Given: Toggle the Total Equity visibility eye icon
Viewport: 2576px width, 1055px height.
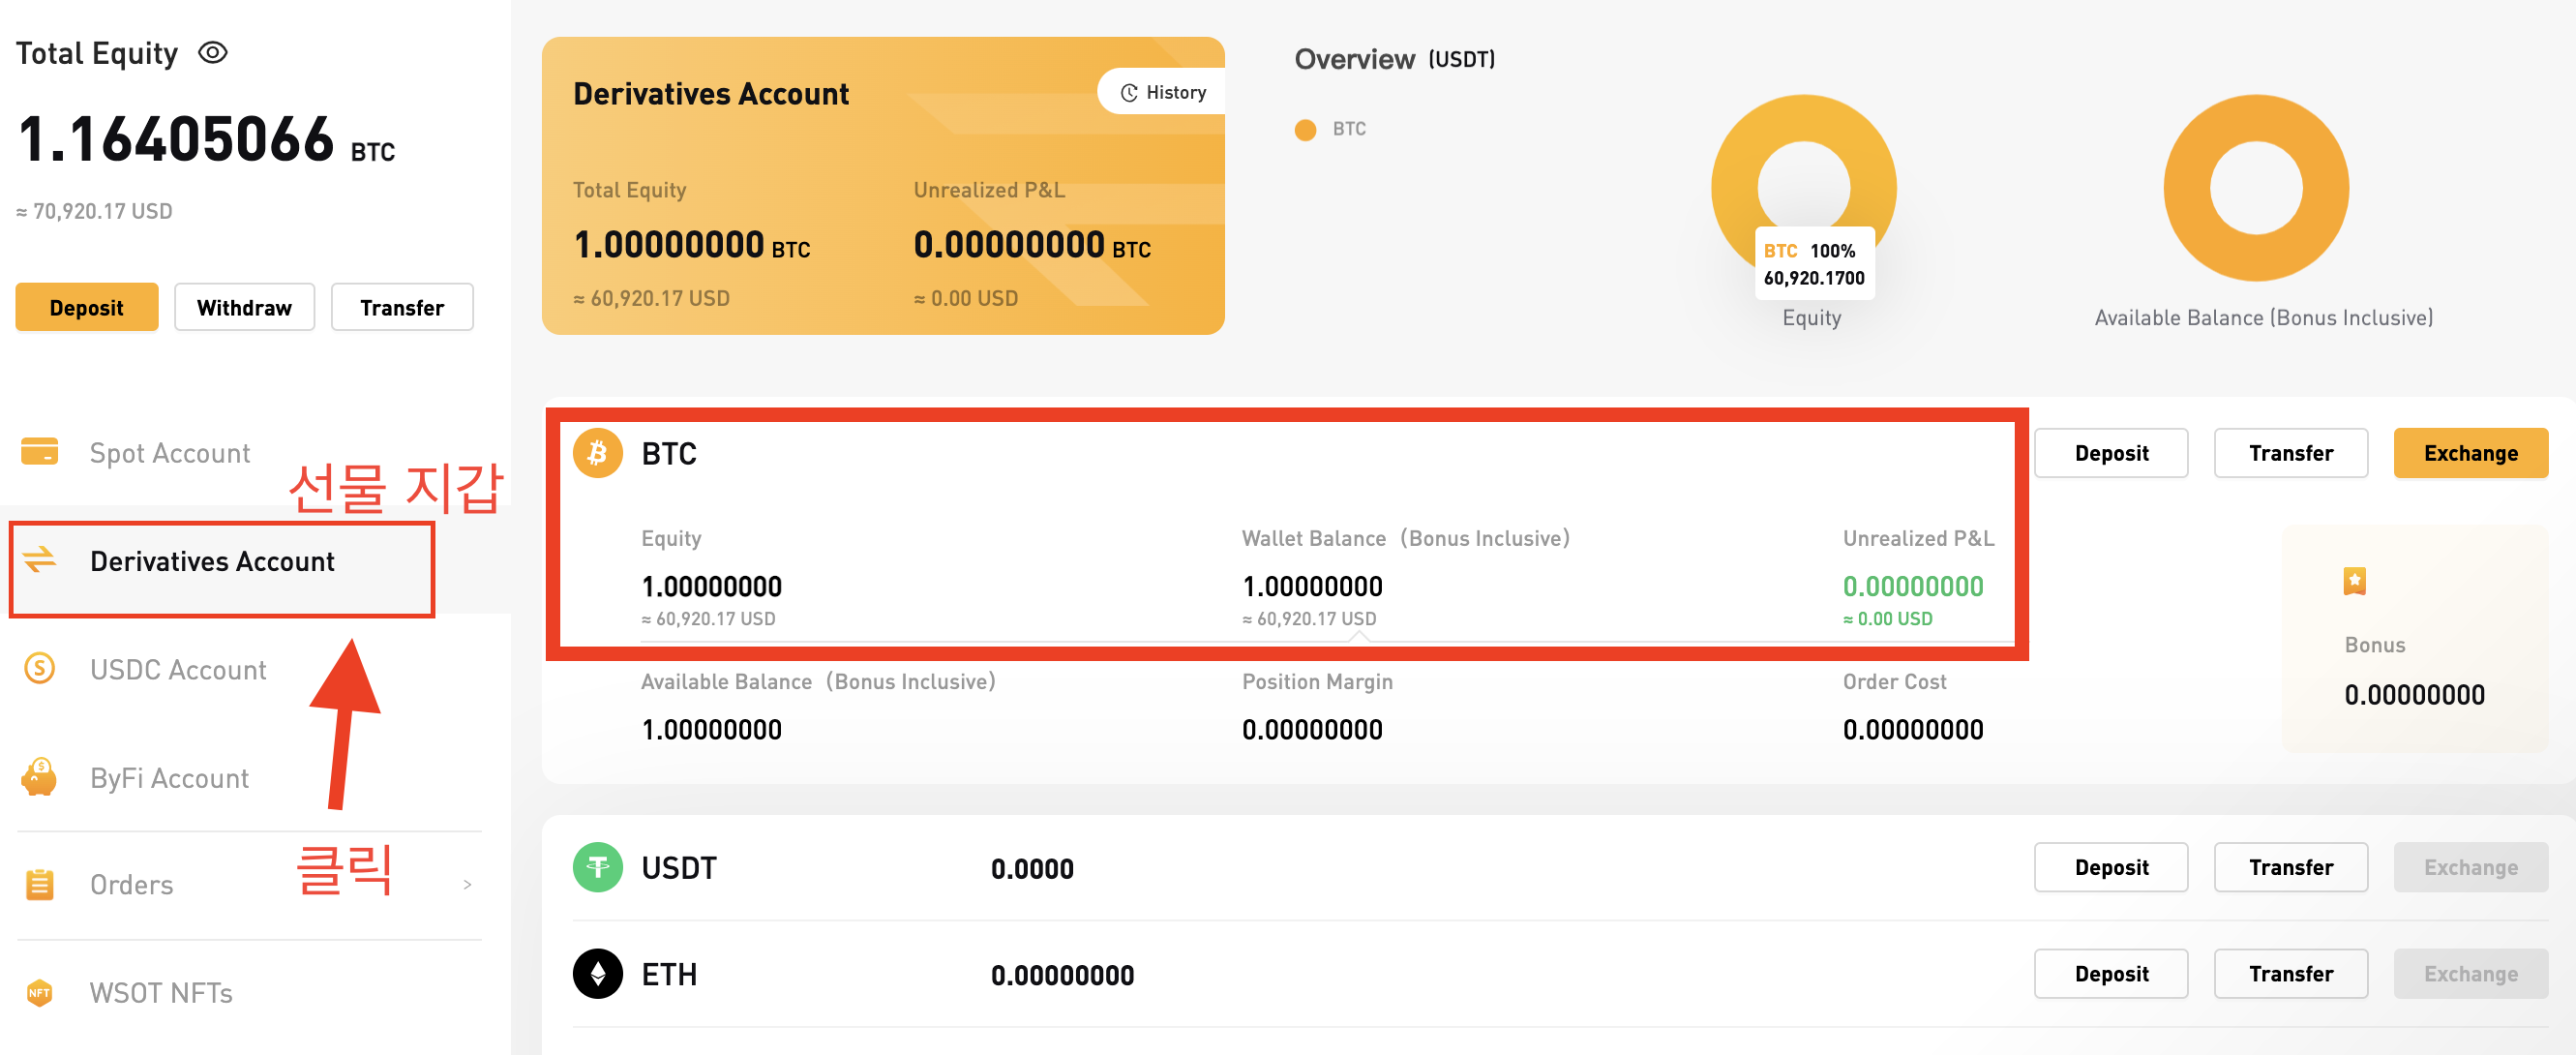Looking at the screenshot, I should [x=213, y=52].
